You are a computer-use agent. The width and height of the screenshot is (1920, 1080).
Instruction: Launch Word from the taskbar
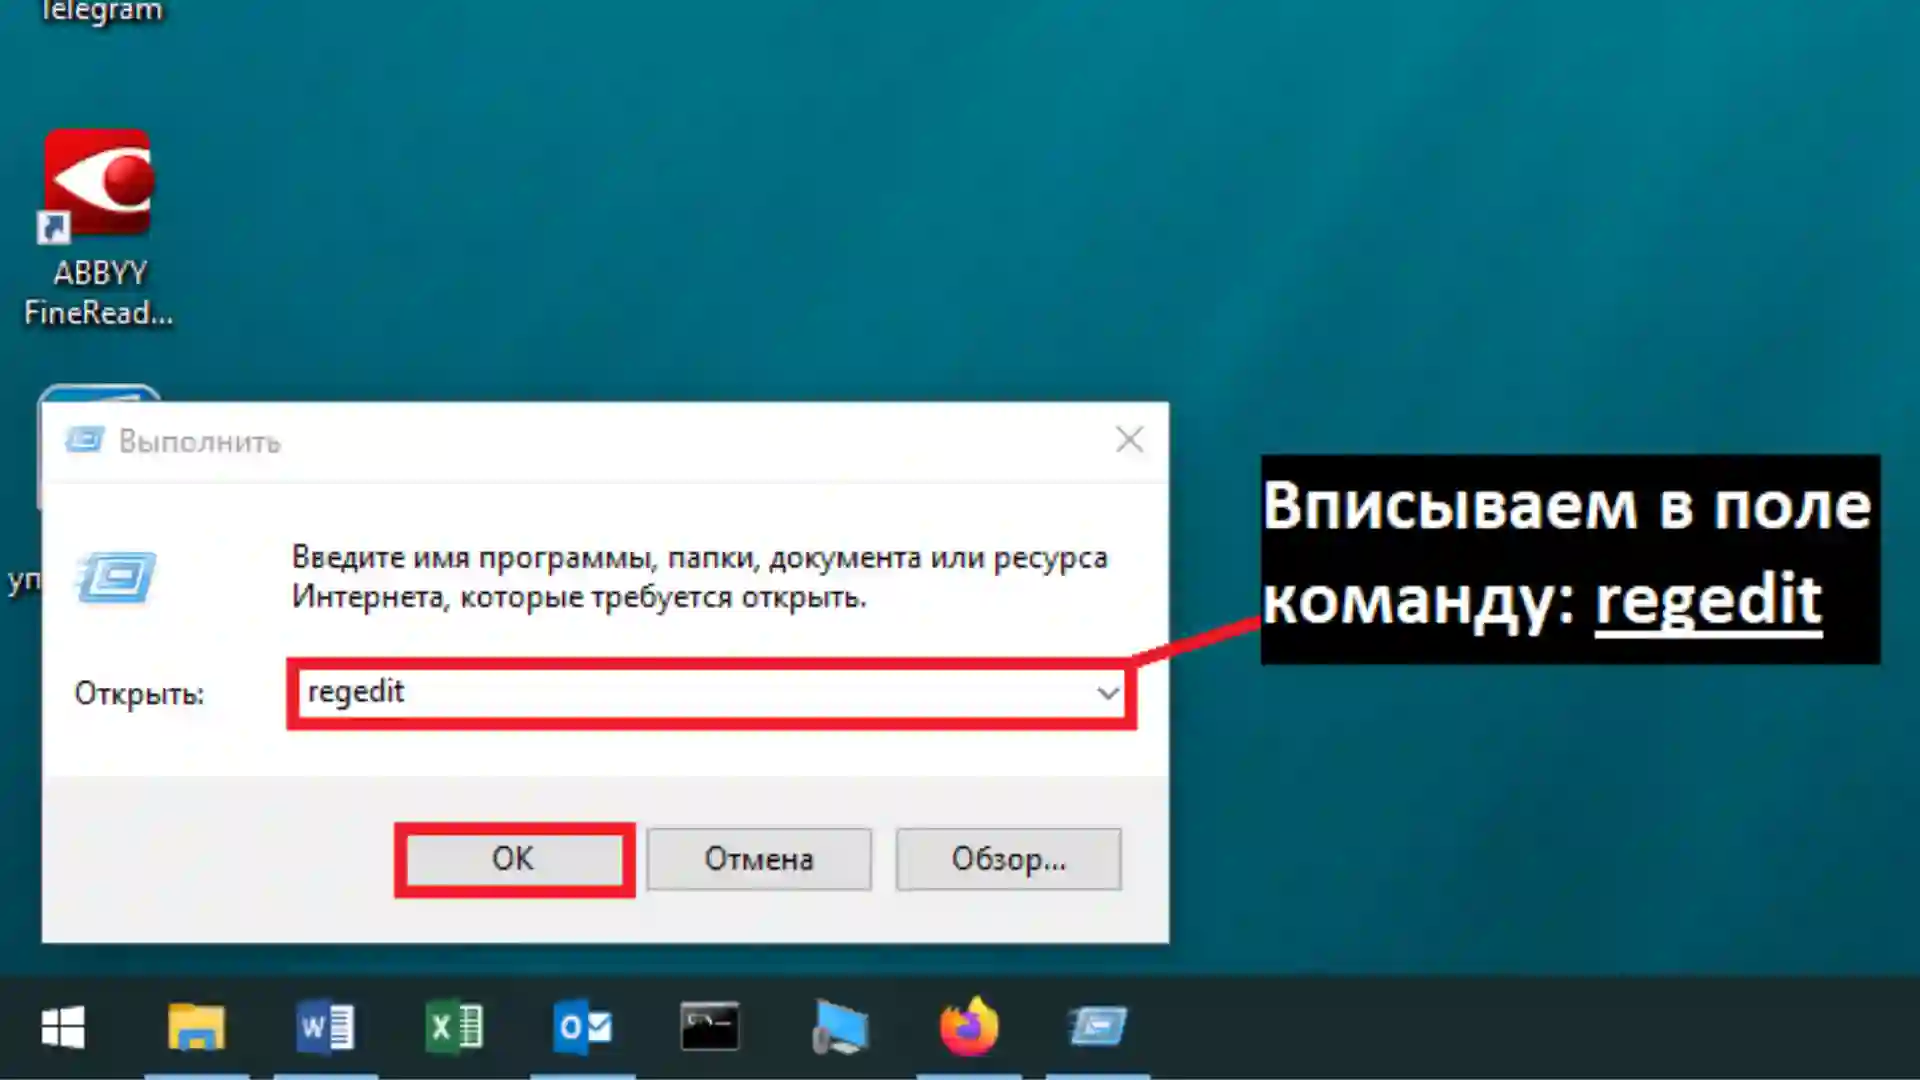325,1027
